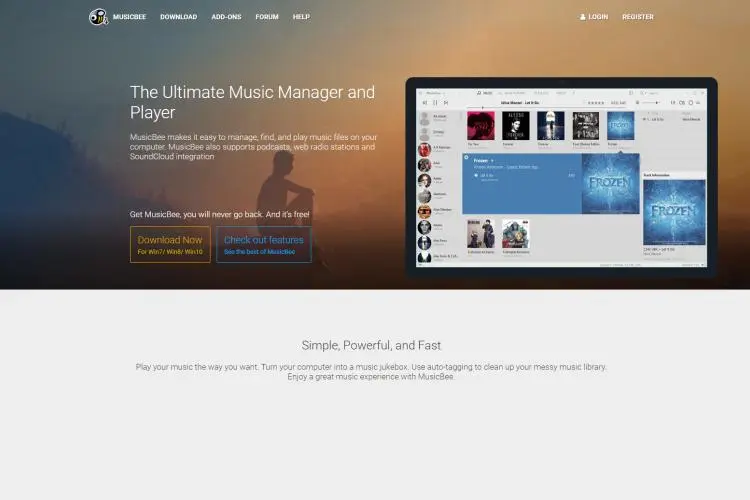Click the pause icon in player mockup
The height and width of the screenshot is (500, 750).
(435, 102)
